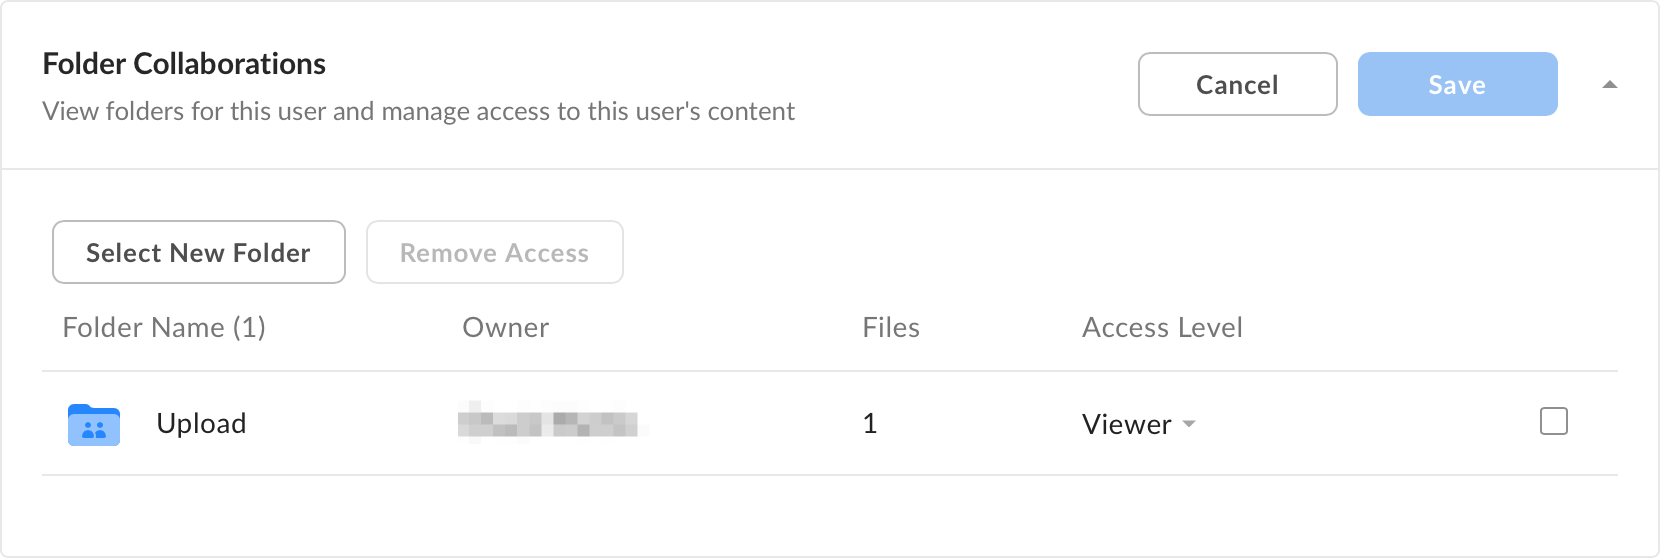Click the Owner column header
The width and height of the screenshot is (1660, 558).
(506, 327)
